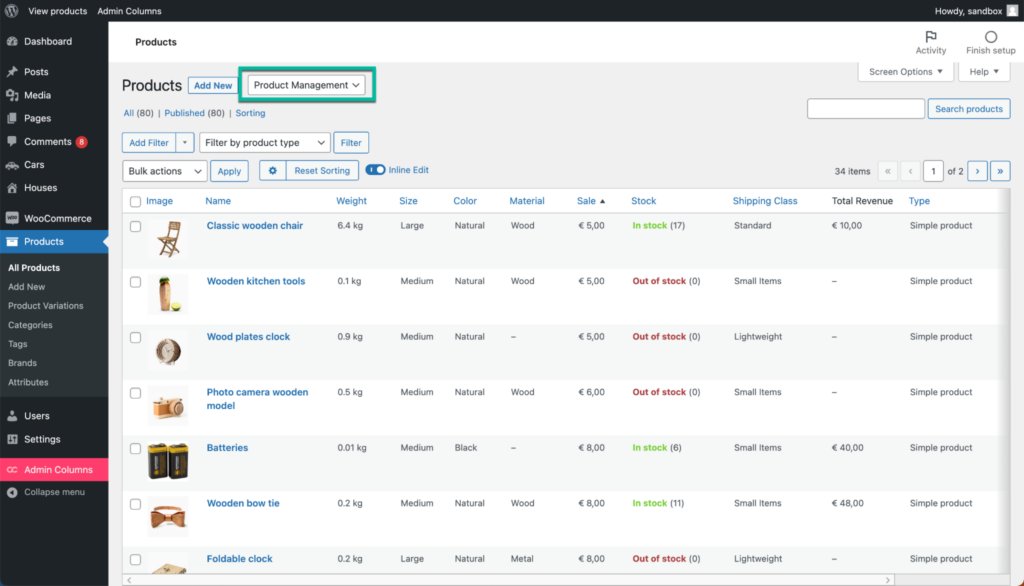Open the Wooden bow tie product link

243,503
